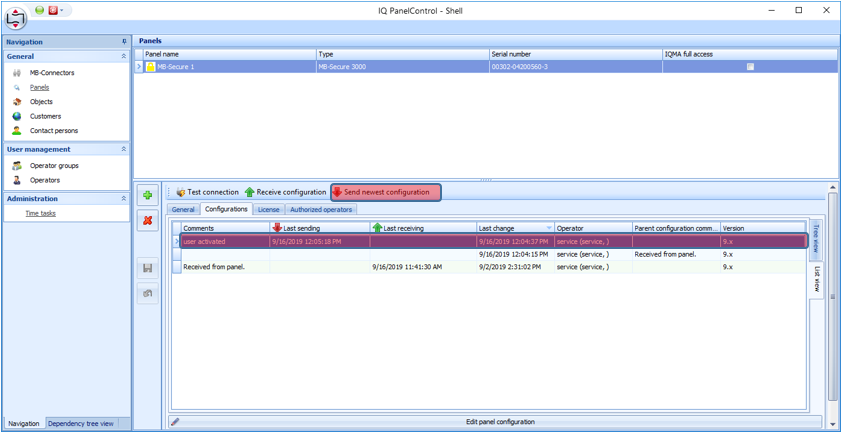The width and height of the screenshot is (843, 434).
Task: Sort by Version column header
Action: tap(763, 228)
